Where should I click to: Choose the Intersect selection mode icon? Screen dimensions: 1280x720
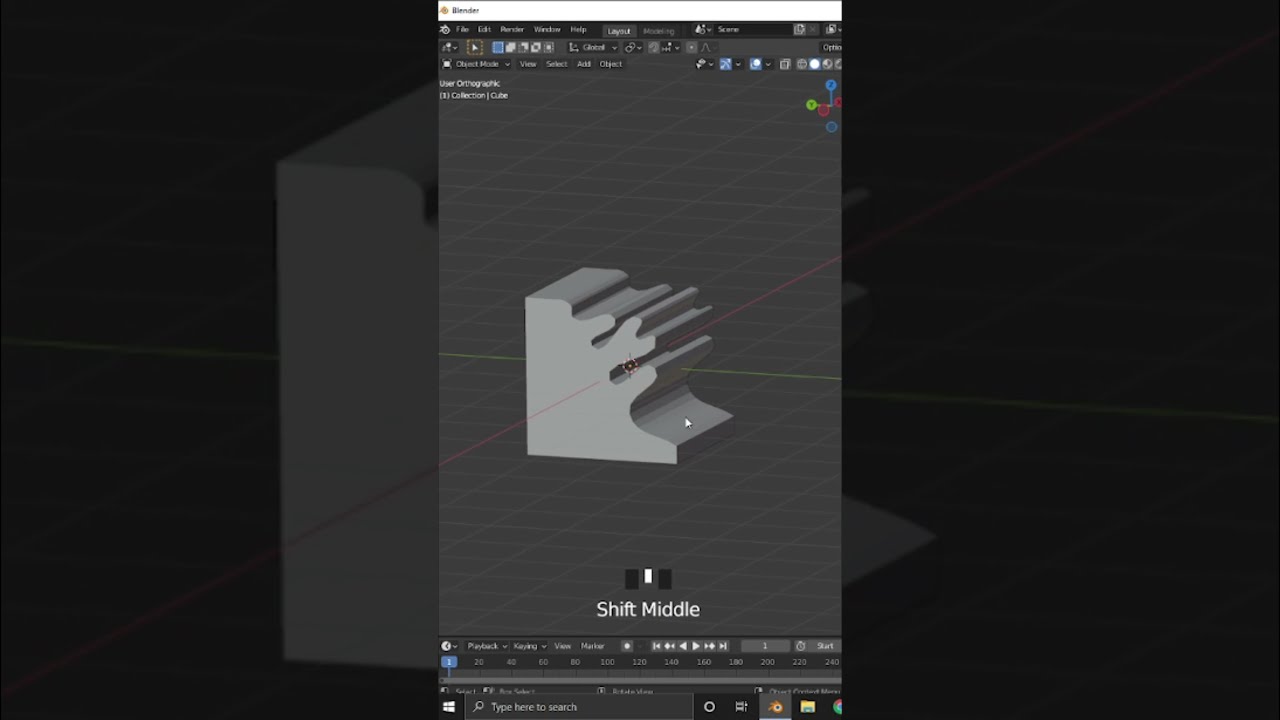coord(548,47)
